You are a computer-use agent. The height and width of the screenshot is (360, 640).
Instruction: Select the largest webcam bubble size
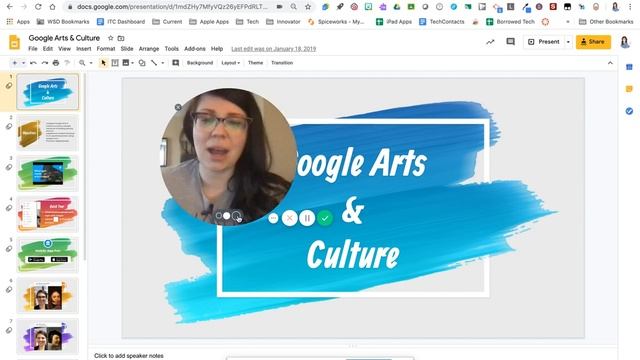pos(236,216)
